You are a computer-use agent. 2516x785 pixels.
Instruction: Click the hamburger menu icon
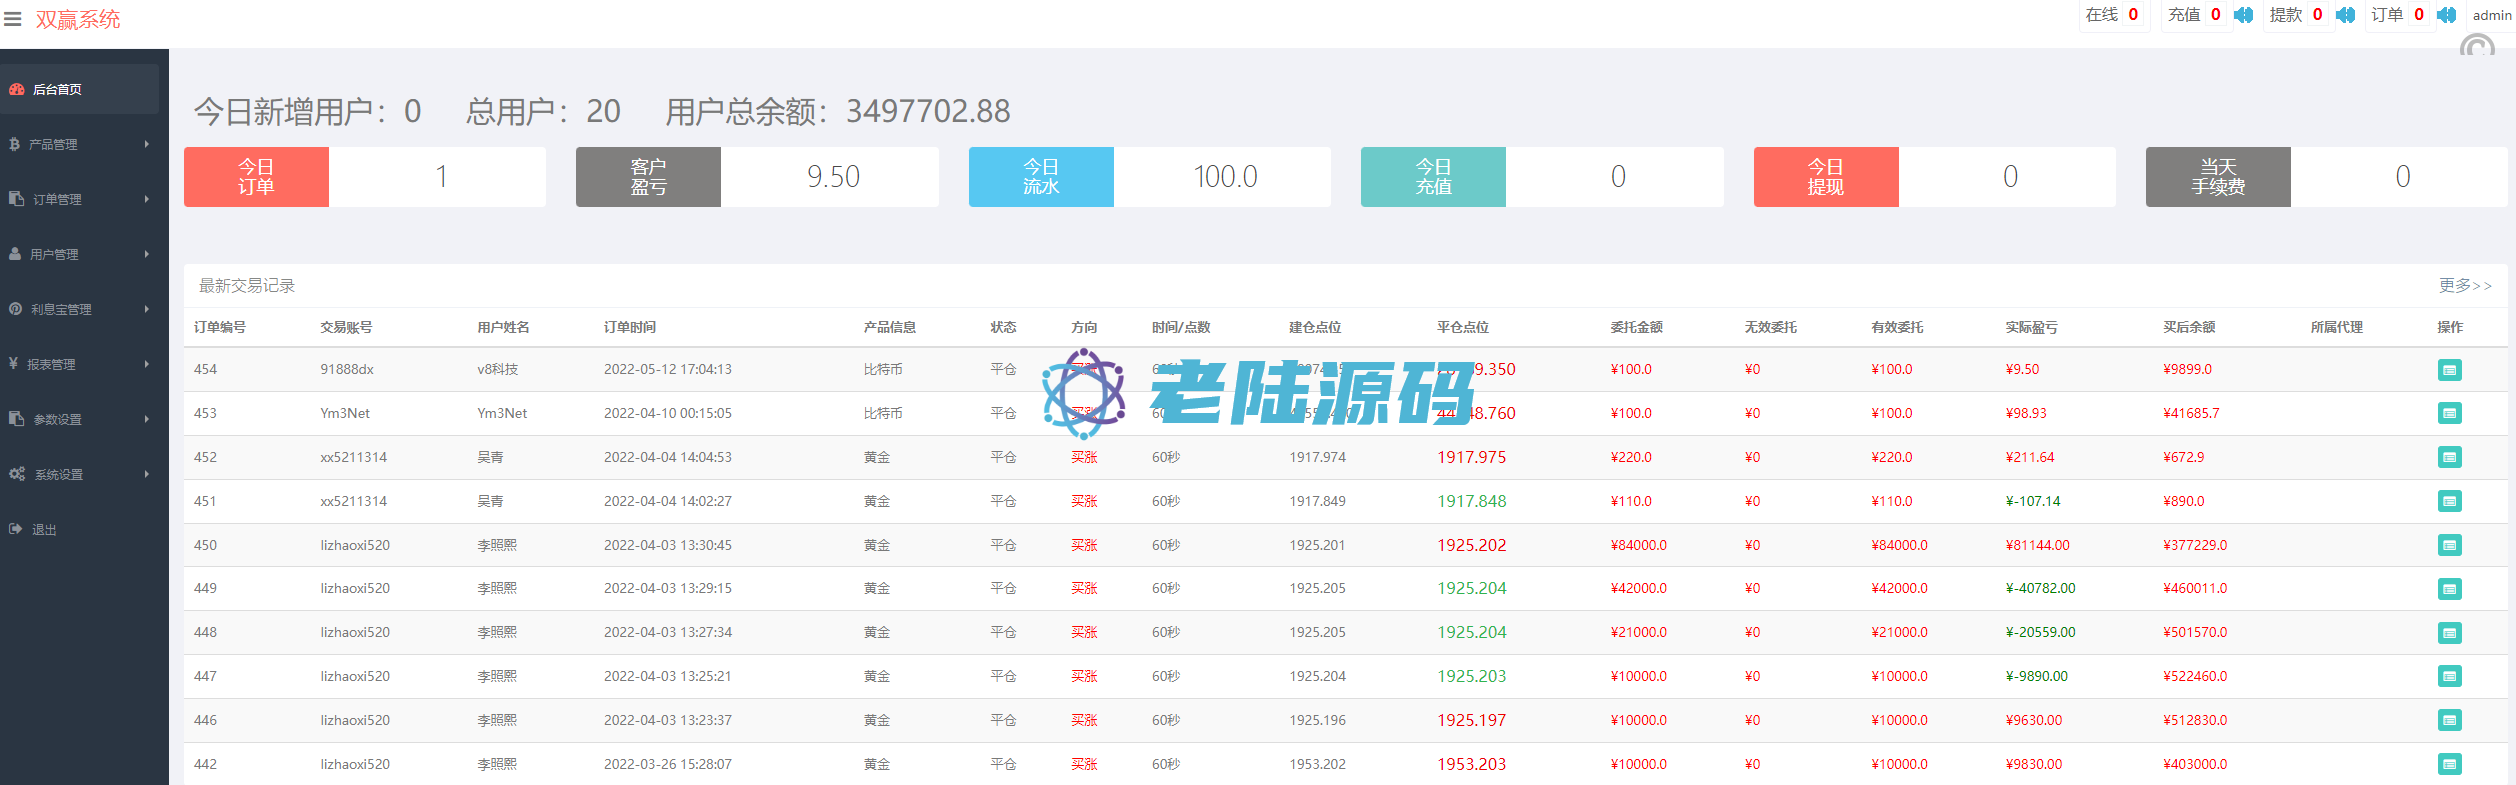(x=12, y=19)
